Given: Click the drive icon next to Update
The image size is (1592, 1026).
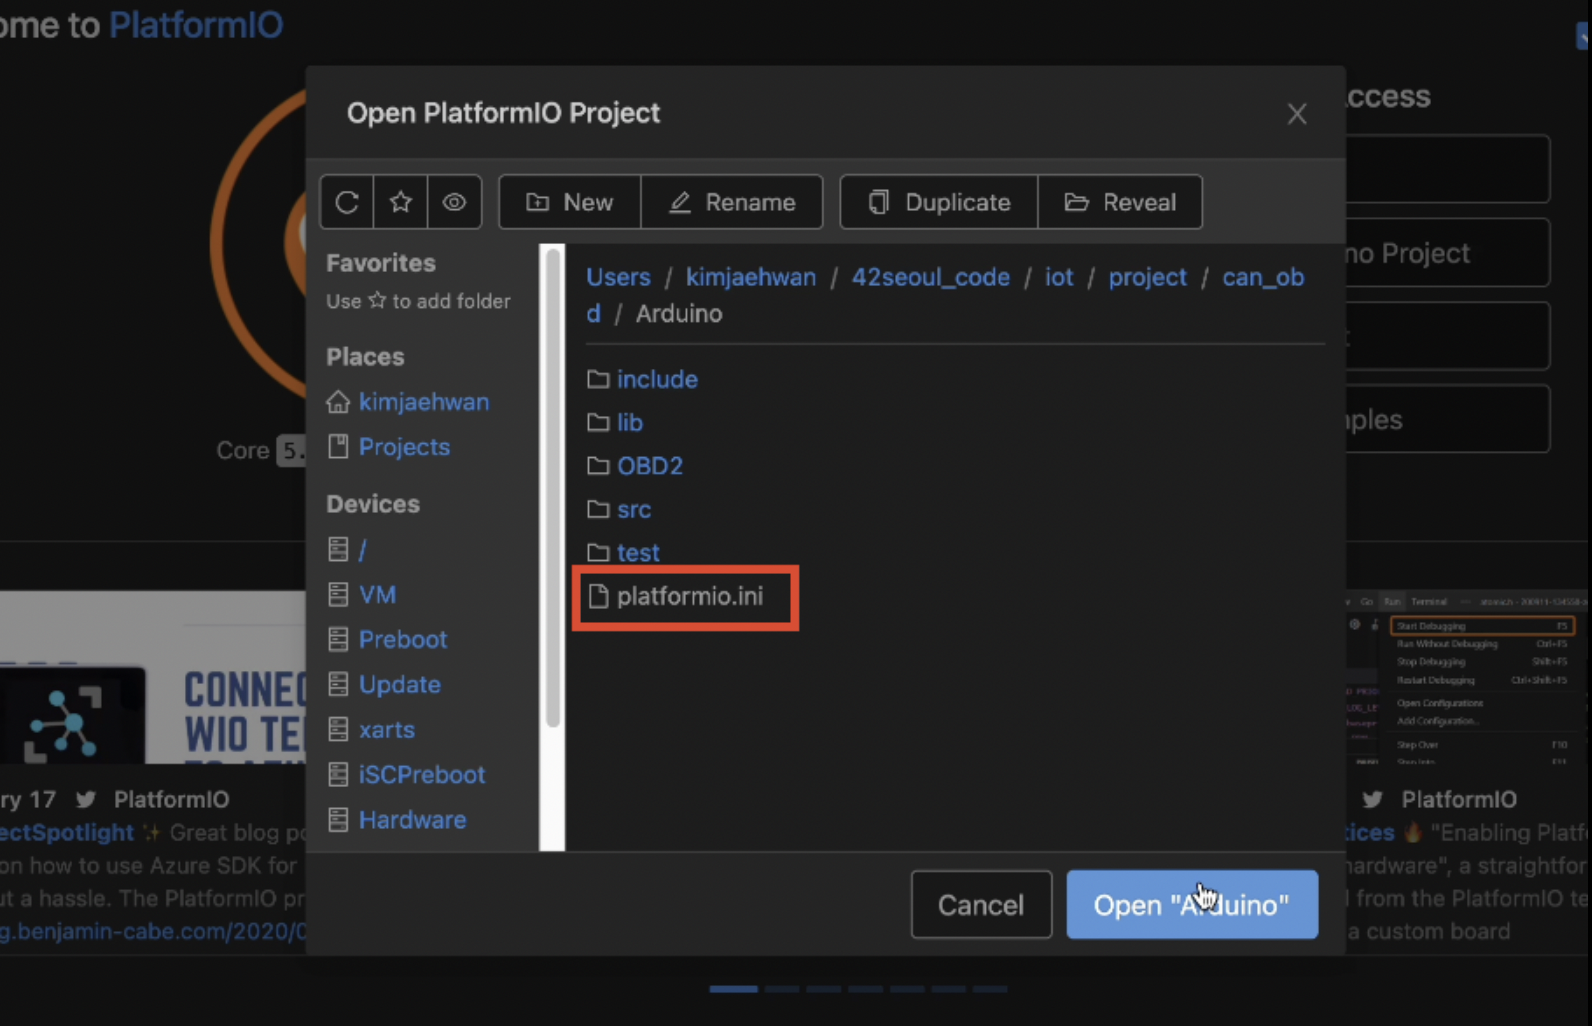Looking at the screenshot, I should (x=338, y=684).
